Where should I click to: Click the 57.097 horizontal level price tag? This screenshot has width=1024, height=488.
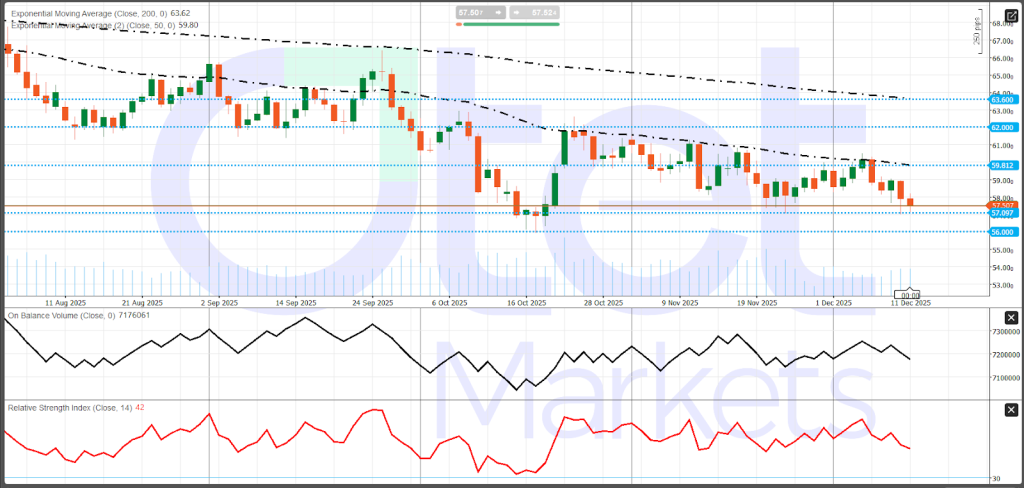click(x=1002, y=213)
